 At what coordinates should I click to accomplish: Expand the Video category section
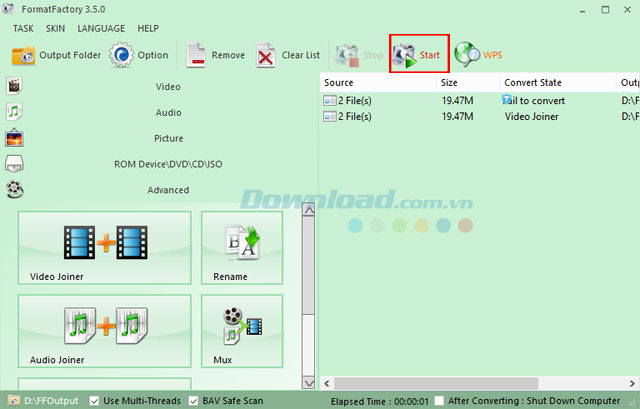[x=168, y=87]
